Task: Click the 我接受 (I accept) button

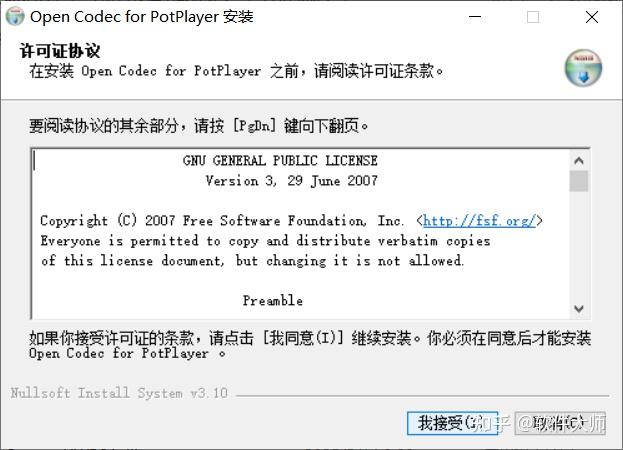Action: coord(453,423)
